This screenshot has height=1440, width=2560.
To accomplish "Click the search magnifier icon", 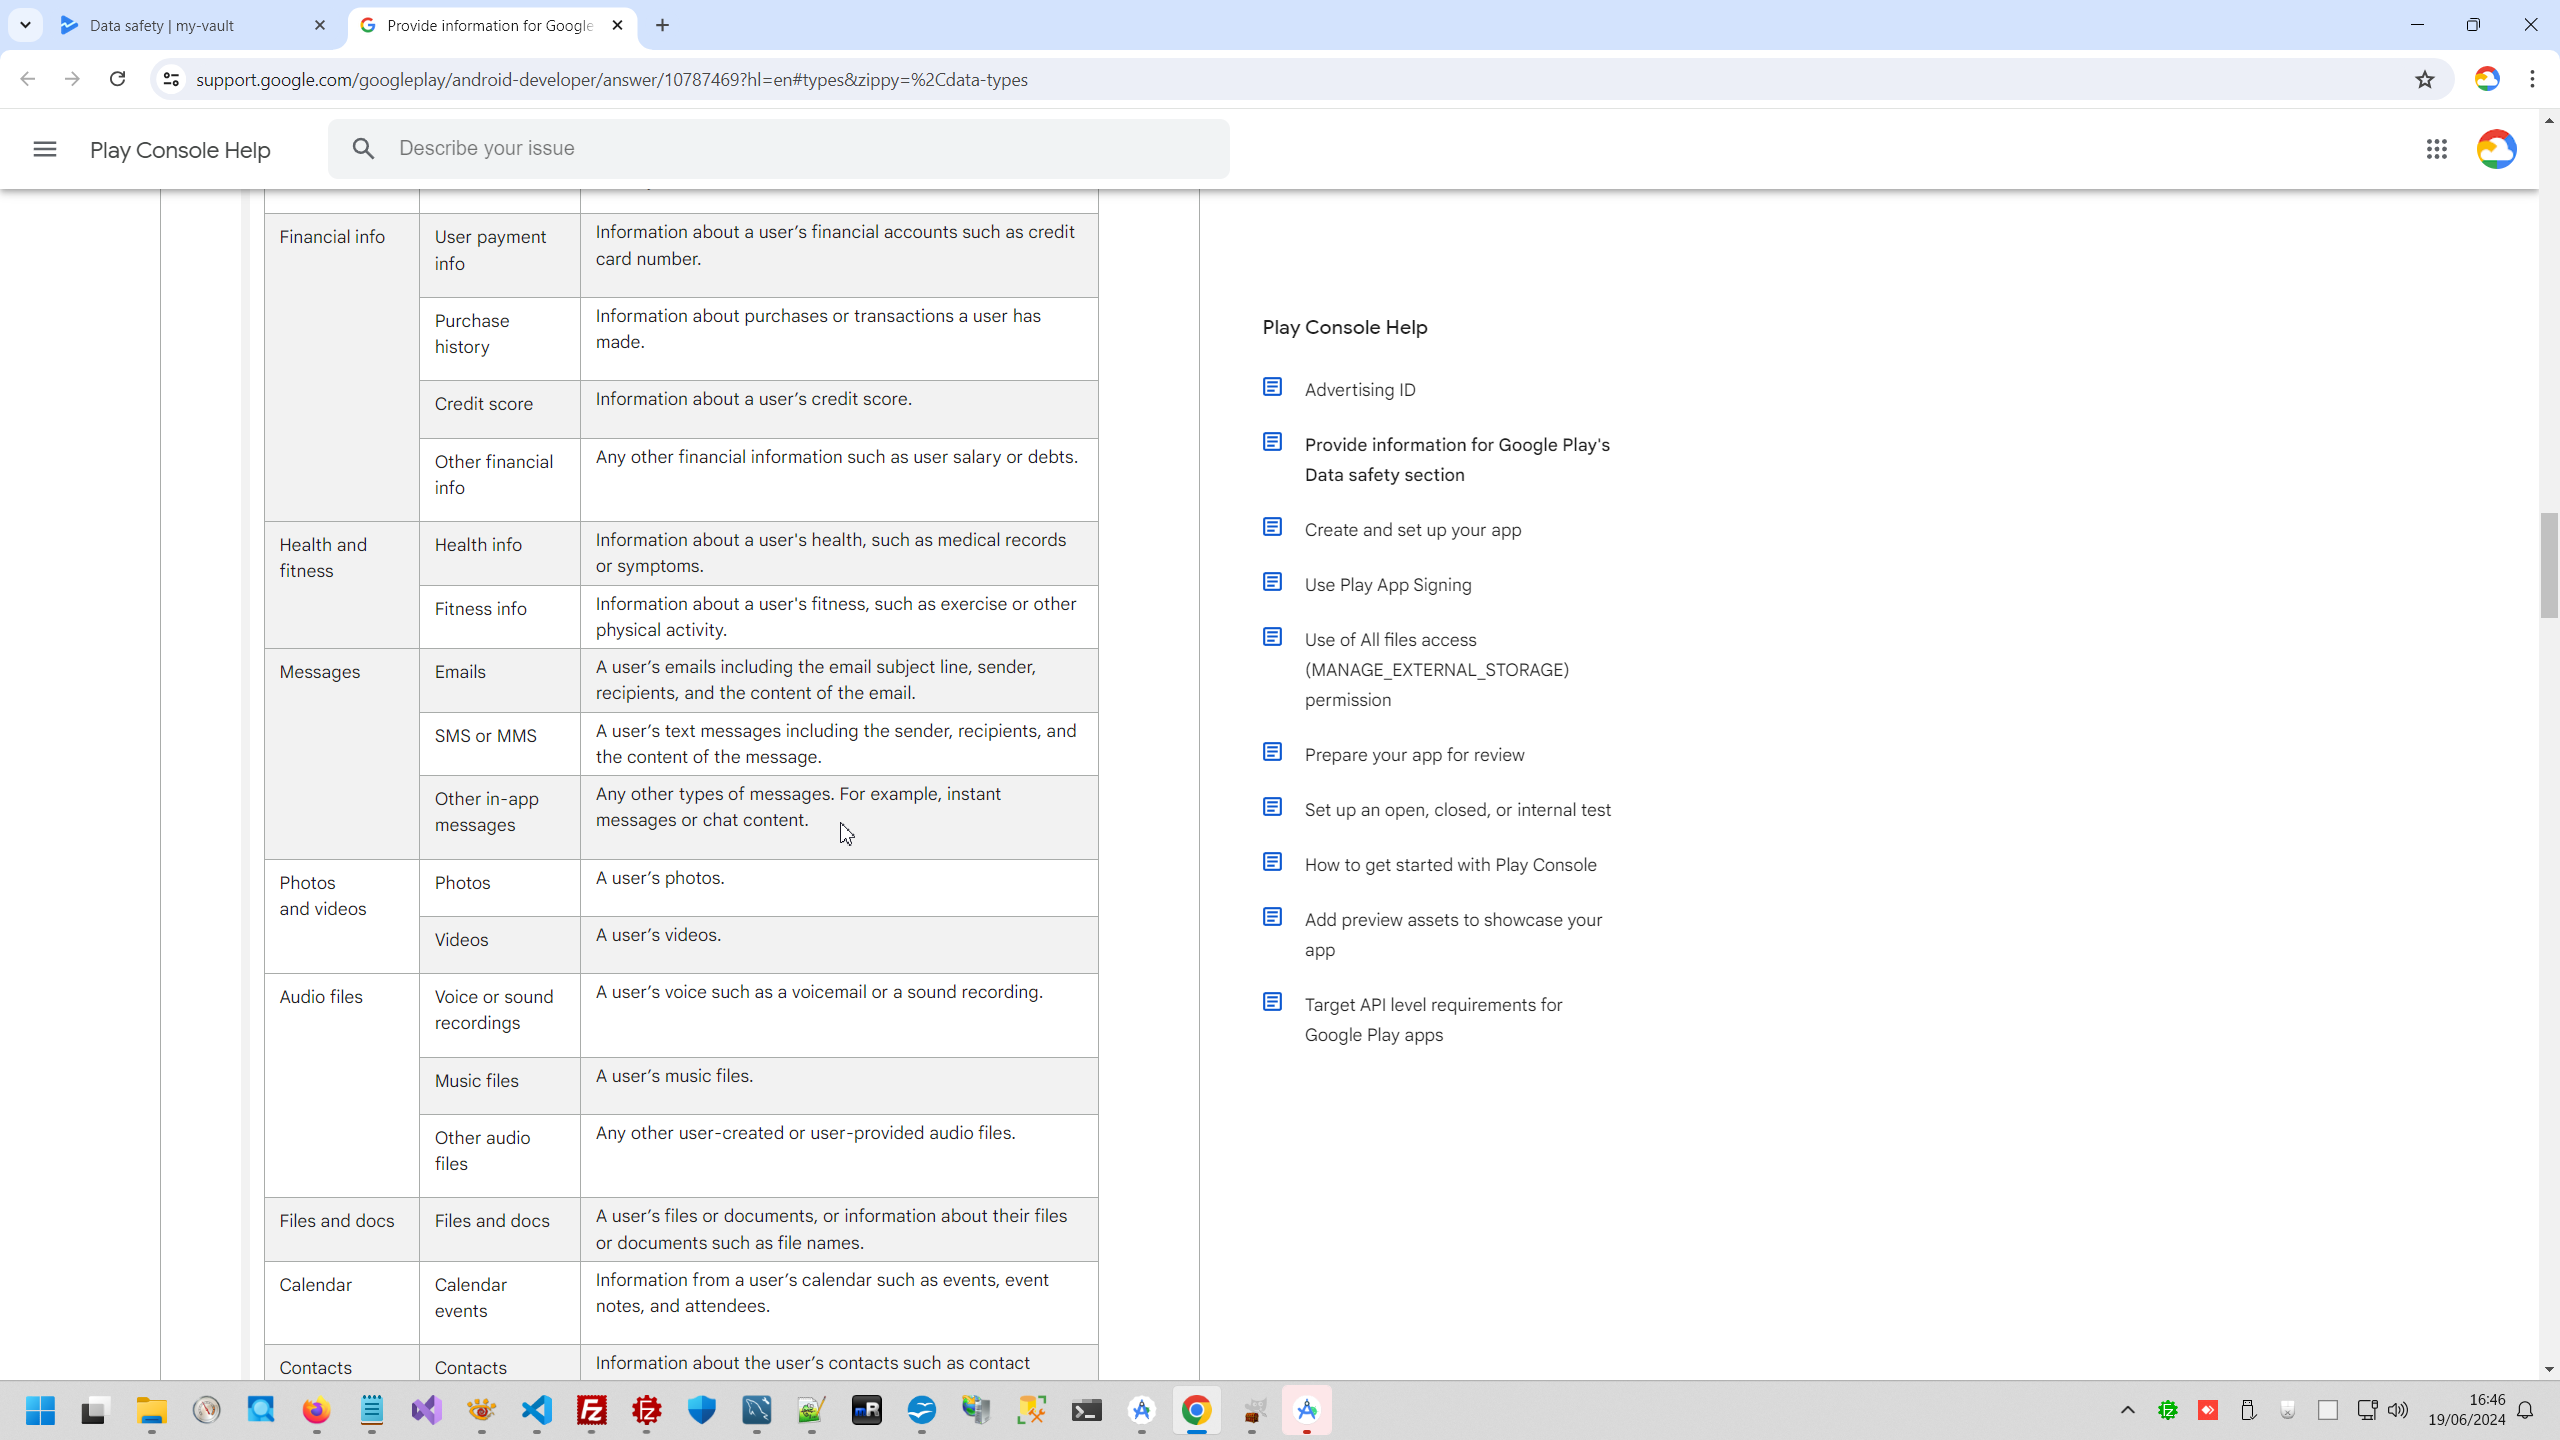I will click(363, 149).
